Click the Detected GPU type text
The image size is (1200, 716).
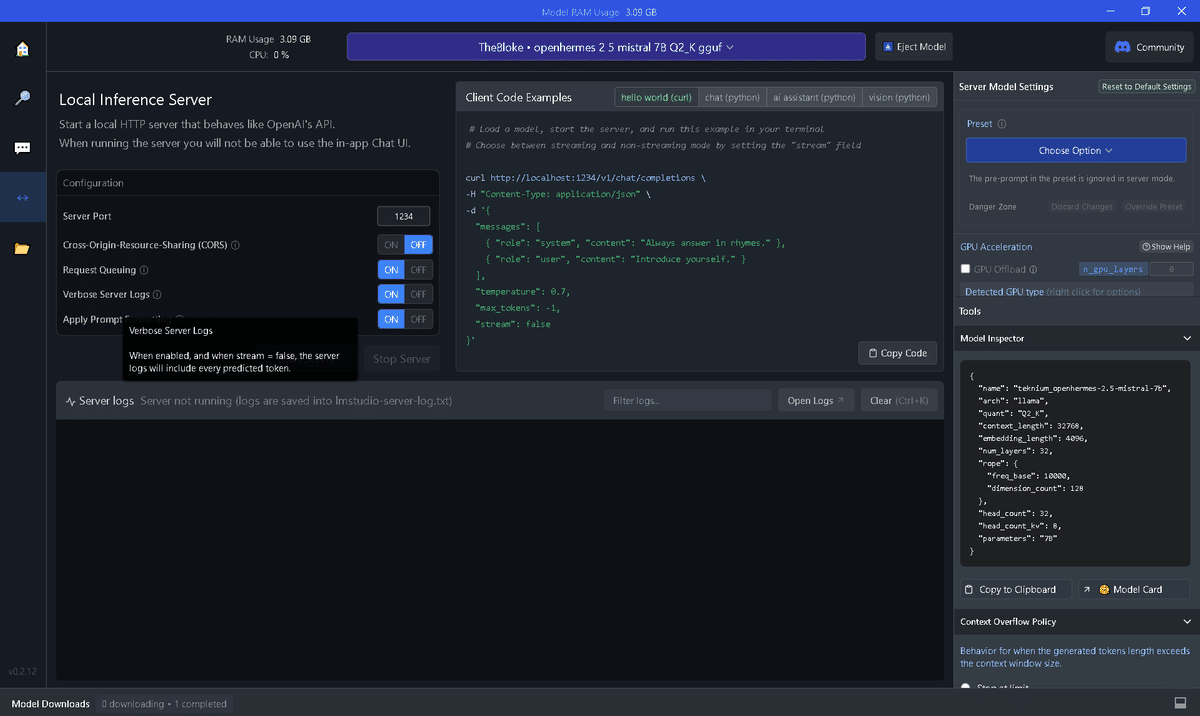1004,292
